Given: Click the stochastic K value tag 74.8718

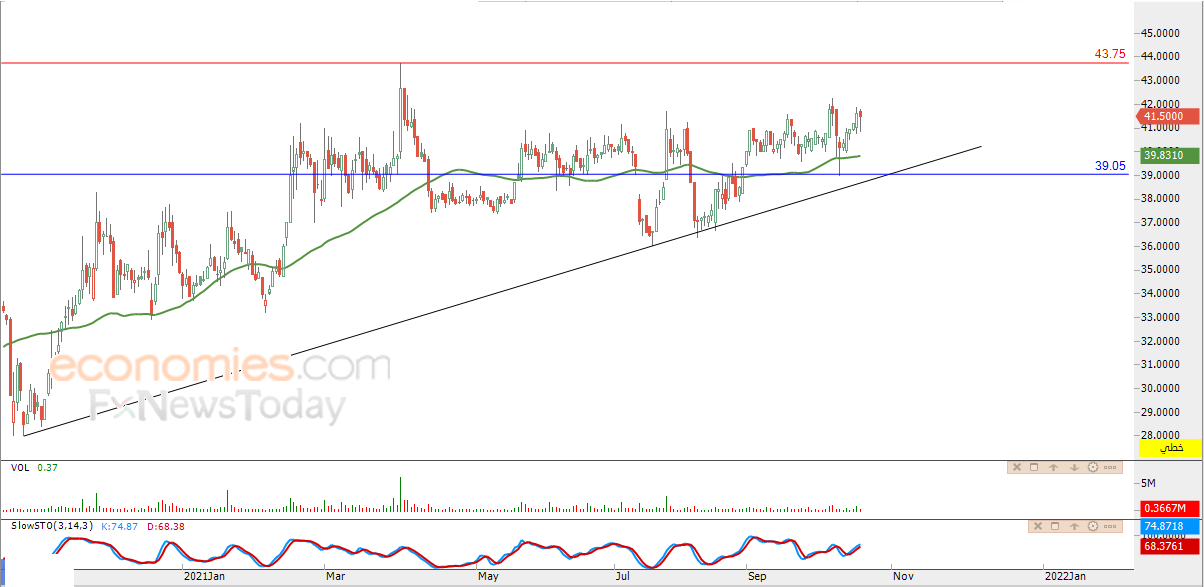Looking at the screenshot, I should click(x=1169, y=526).
